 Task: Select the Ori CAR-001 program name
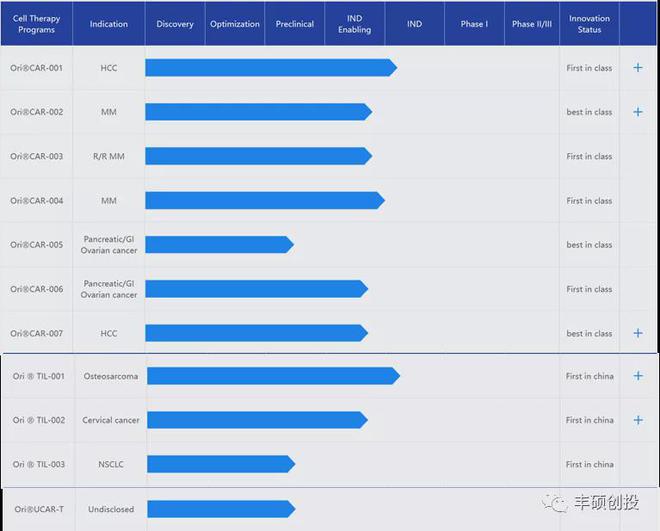37,68
